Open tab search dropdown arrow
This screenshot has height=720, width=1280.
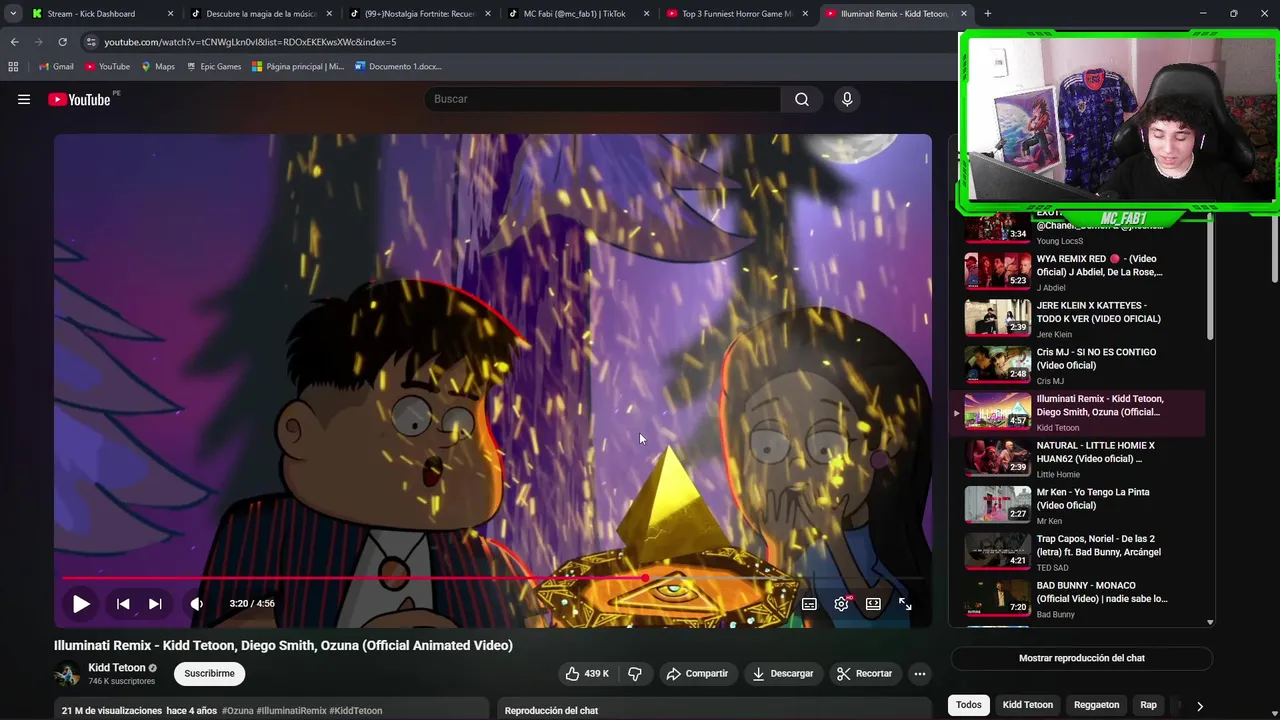coord(13,14)
